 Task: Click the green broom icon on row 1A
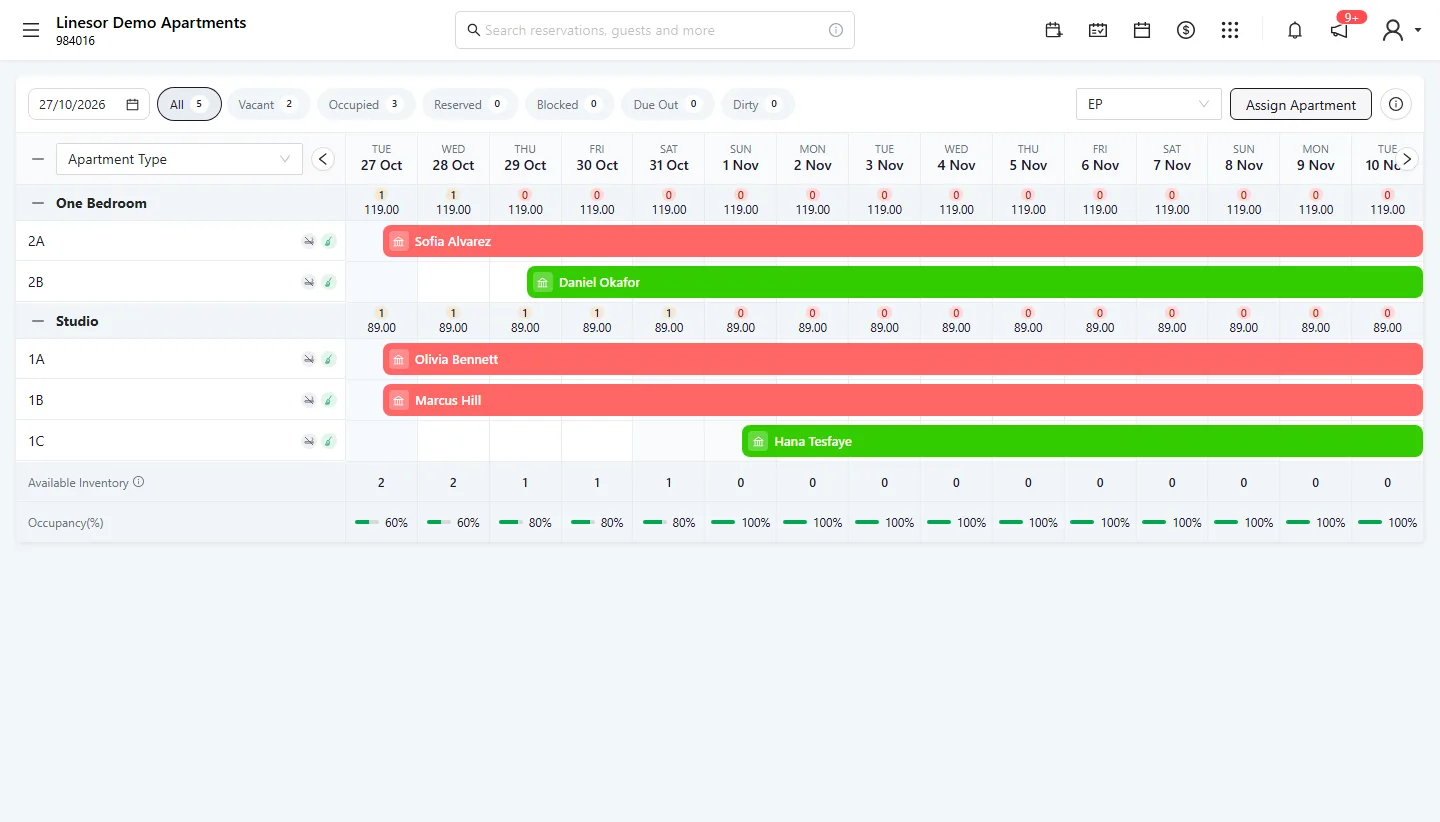click(329, 359)
